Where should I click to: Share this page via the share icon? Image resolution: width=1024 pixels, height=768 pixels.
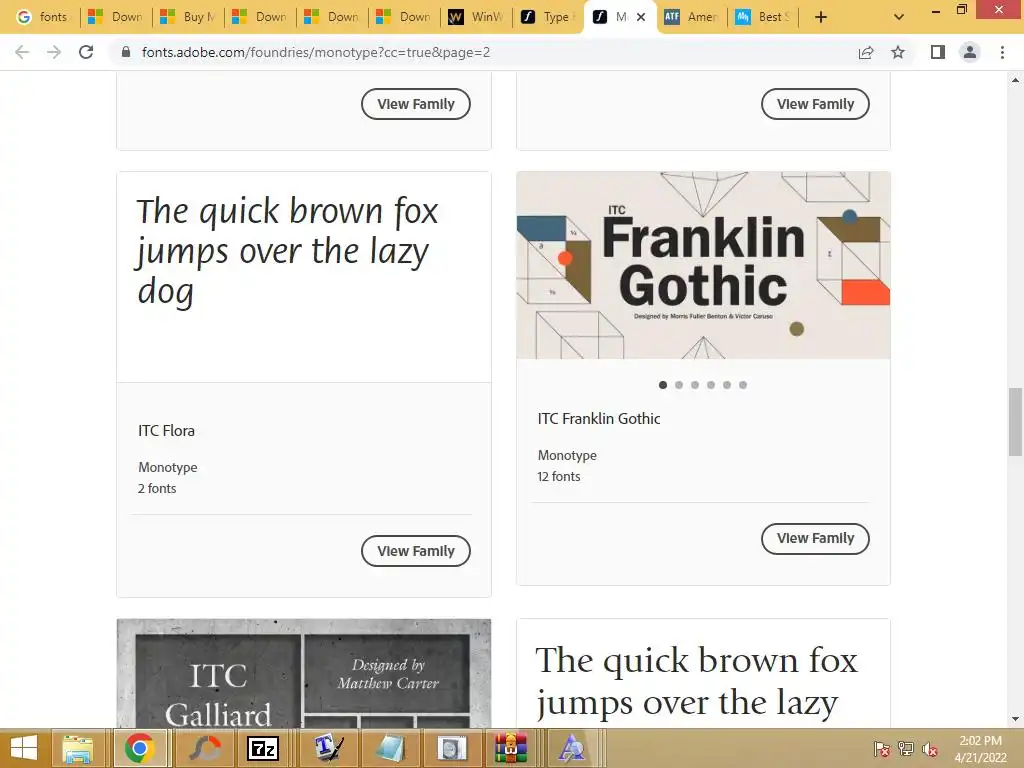866,52
